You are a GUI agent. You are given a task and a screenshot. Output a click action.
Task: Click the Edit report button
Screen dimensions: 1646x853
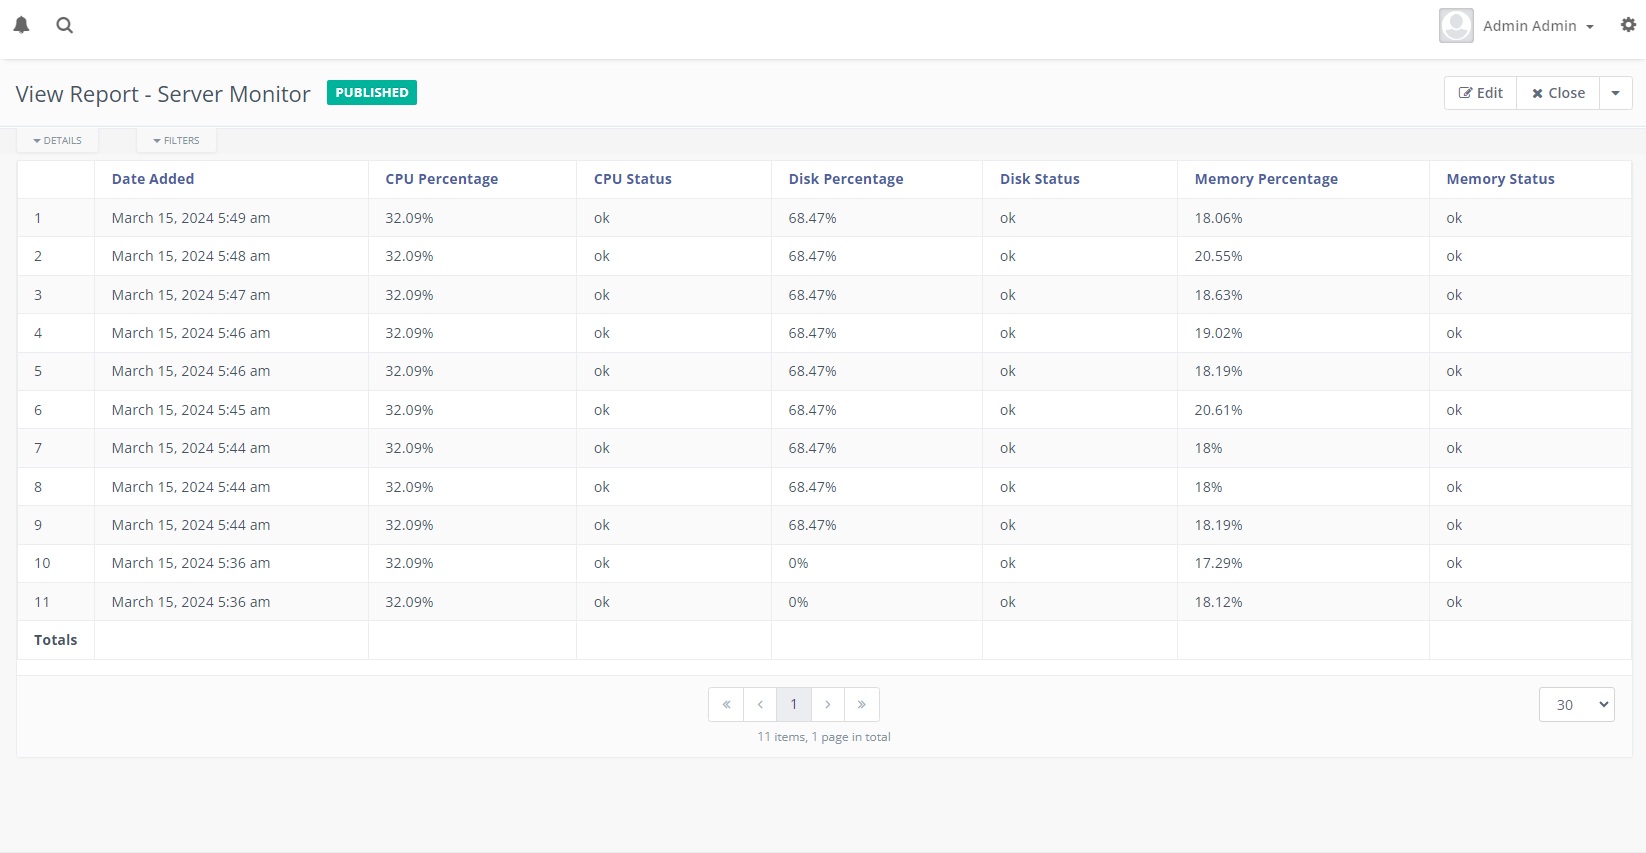coord(1481,93)
